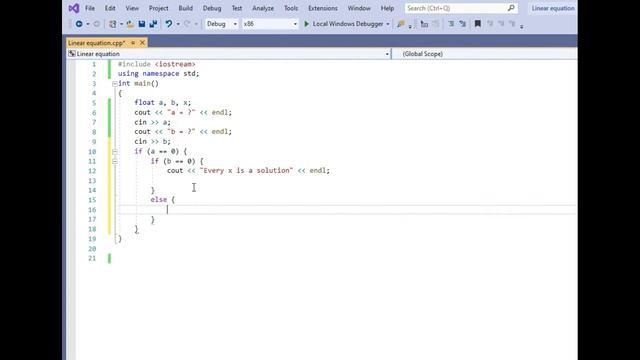Collapse the if (a == 0) block

click(x=115, y=151)
